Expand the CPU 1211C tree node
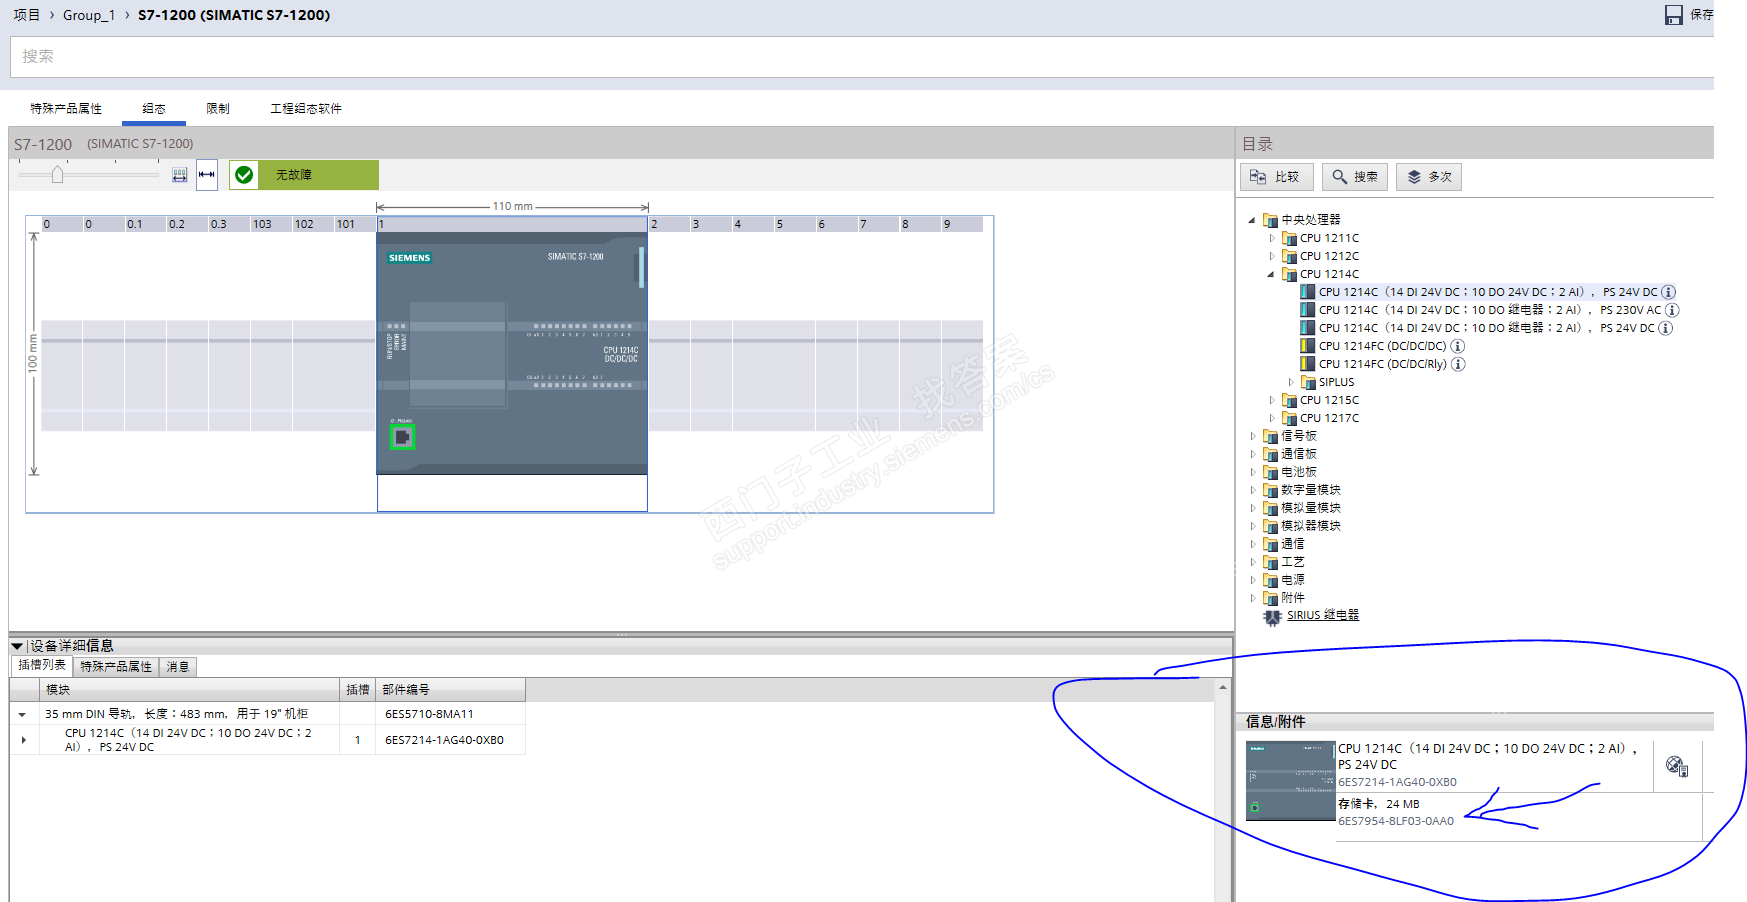This screenshot has height=902, width=1747. [1272, 238]
